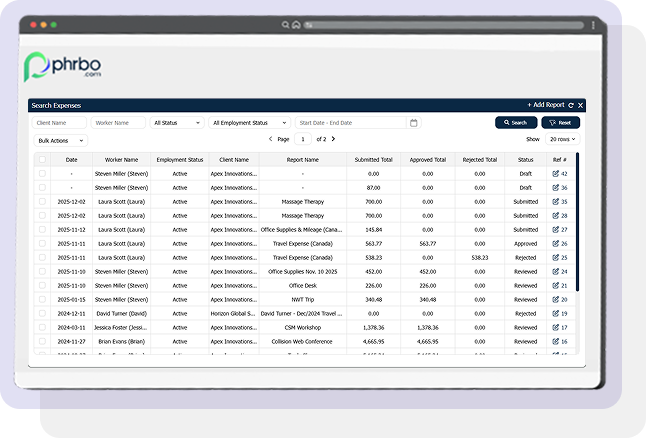Close the Search Expenses panel with X

(x=581, y=105)
